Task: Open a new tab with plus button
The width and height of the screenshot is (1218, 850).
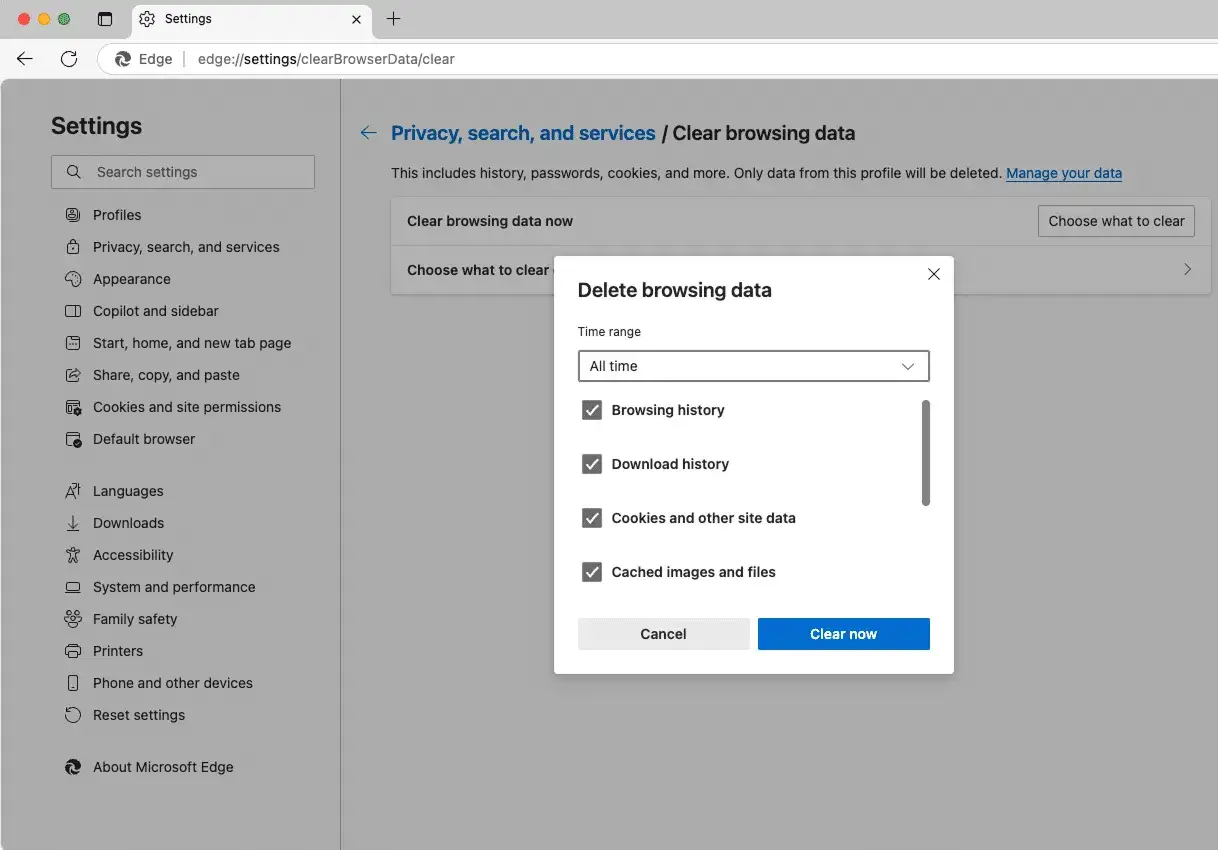Action: (x=394, y=19)
